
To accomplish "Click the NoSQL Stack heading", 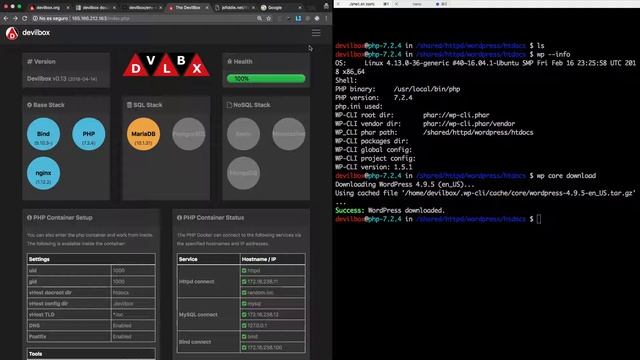I will (x=249, y=105).
